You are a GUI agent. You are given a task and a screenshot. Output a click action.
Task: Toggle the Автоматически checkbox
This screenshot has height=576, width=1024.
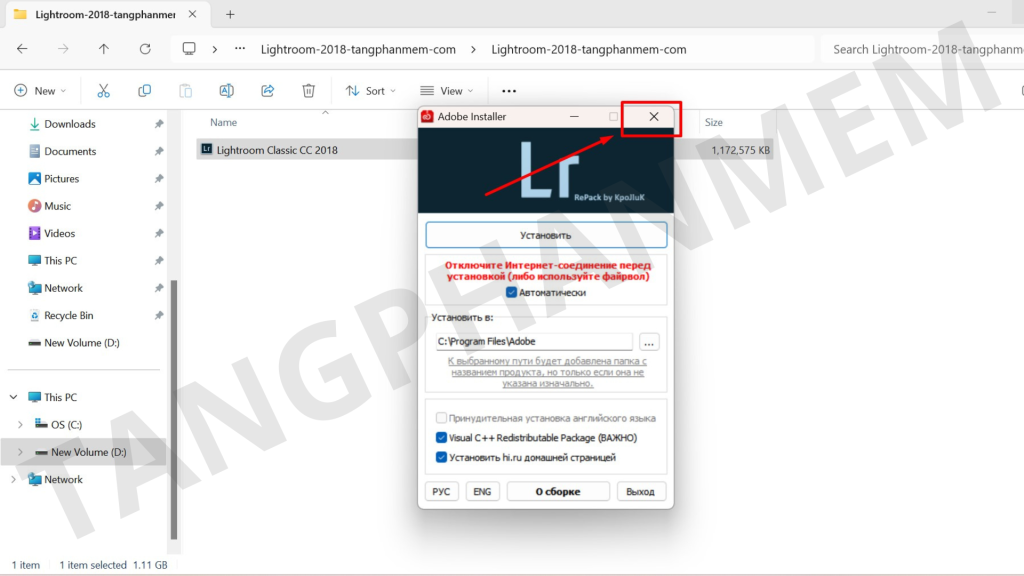pyautogui.click(x=511, y=293)
